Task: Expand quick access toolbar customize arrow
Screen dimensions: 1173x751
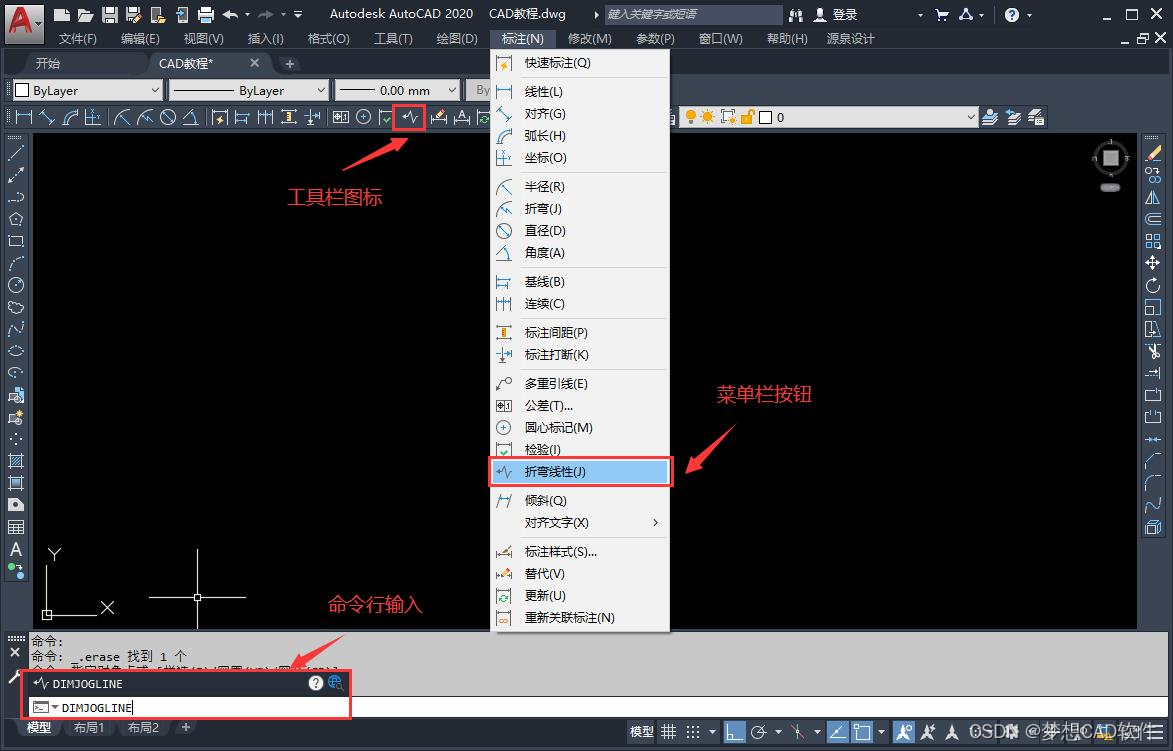Action: click(x=298, y=14)
